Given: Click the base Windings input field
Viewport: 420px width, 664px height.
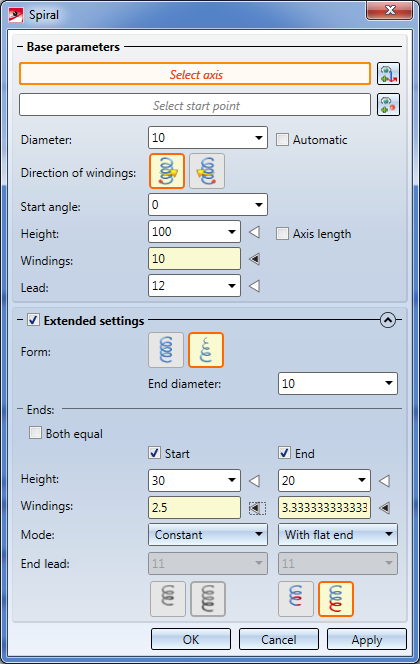Looking at the screenshot, I should click(x=194, y=259).
